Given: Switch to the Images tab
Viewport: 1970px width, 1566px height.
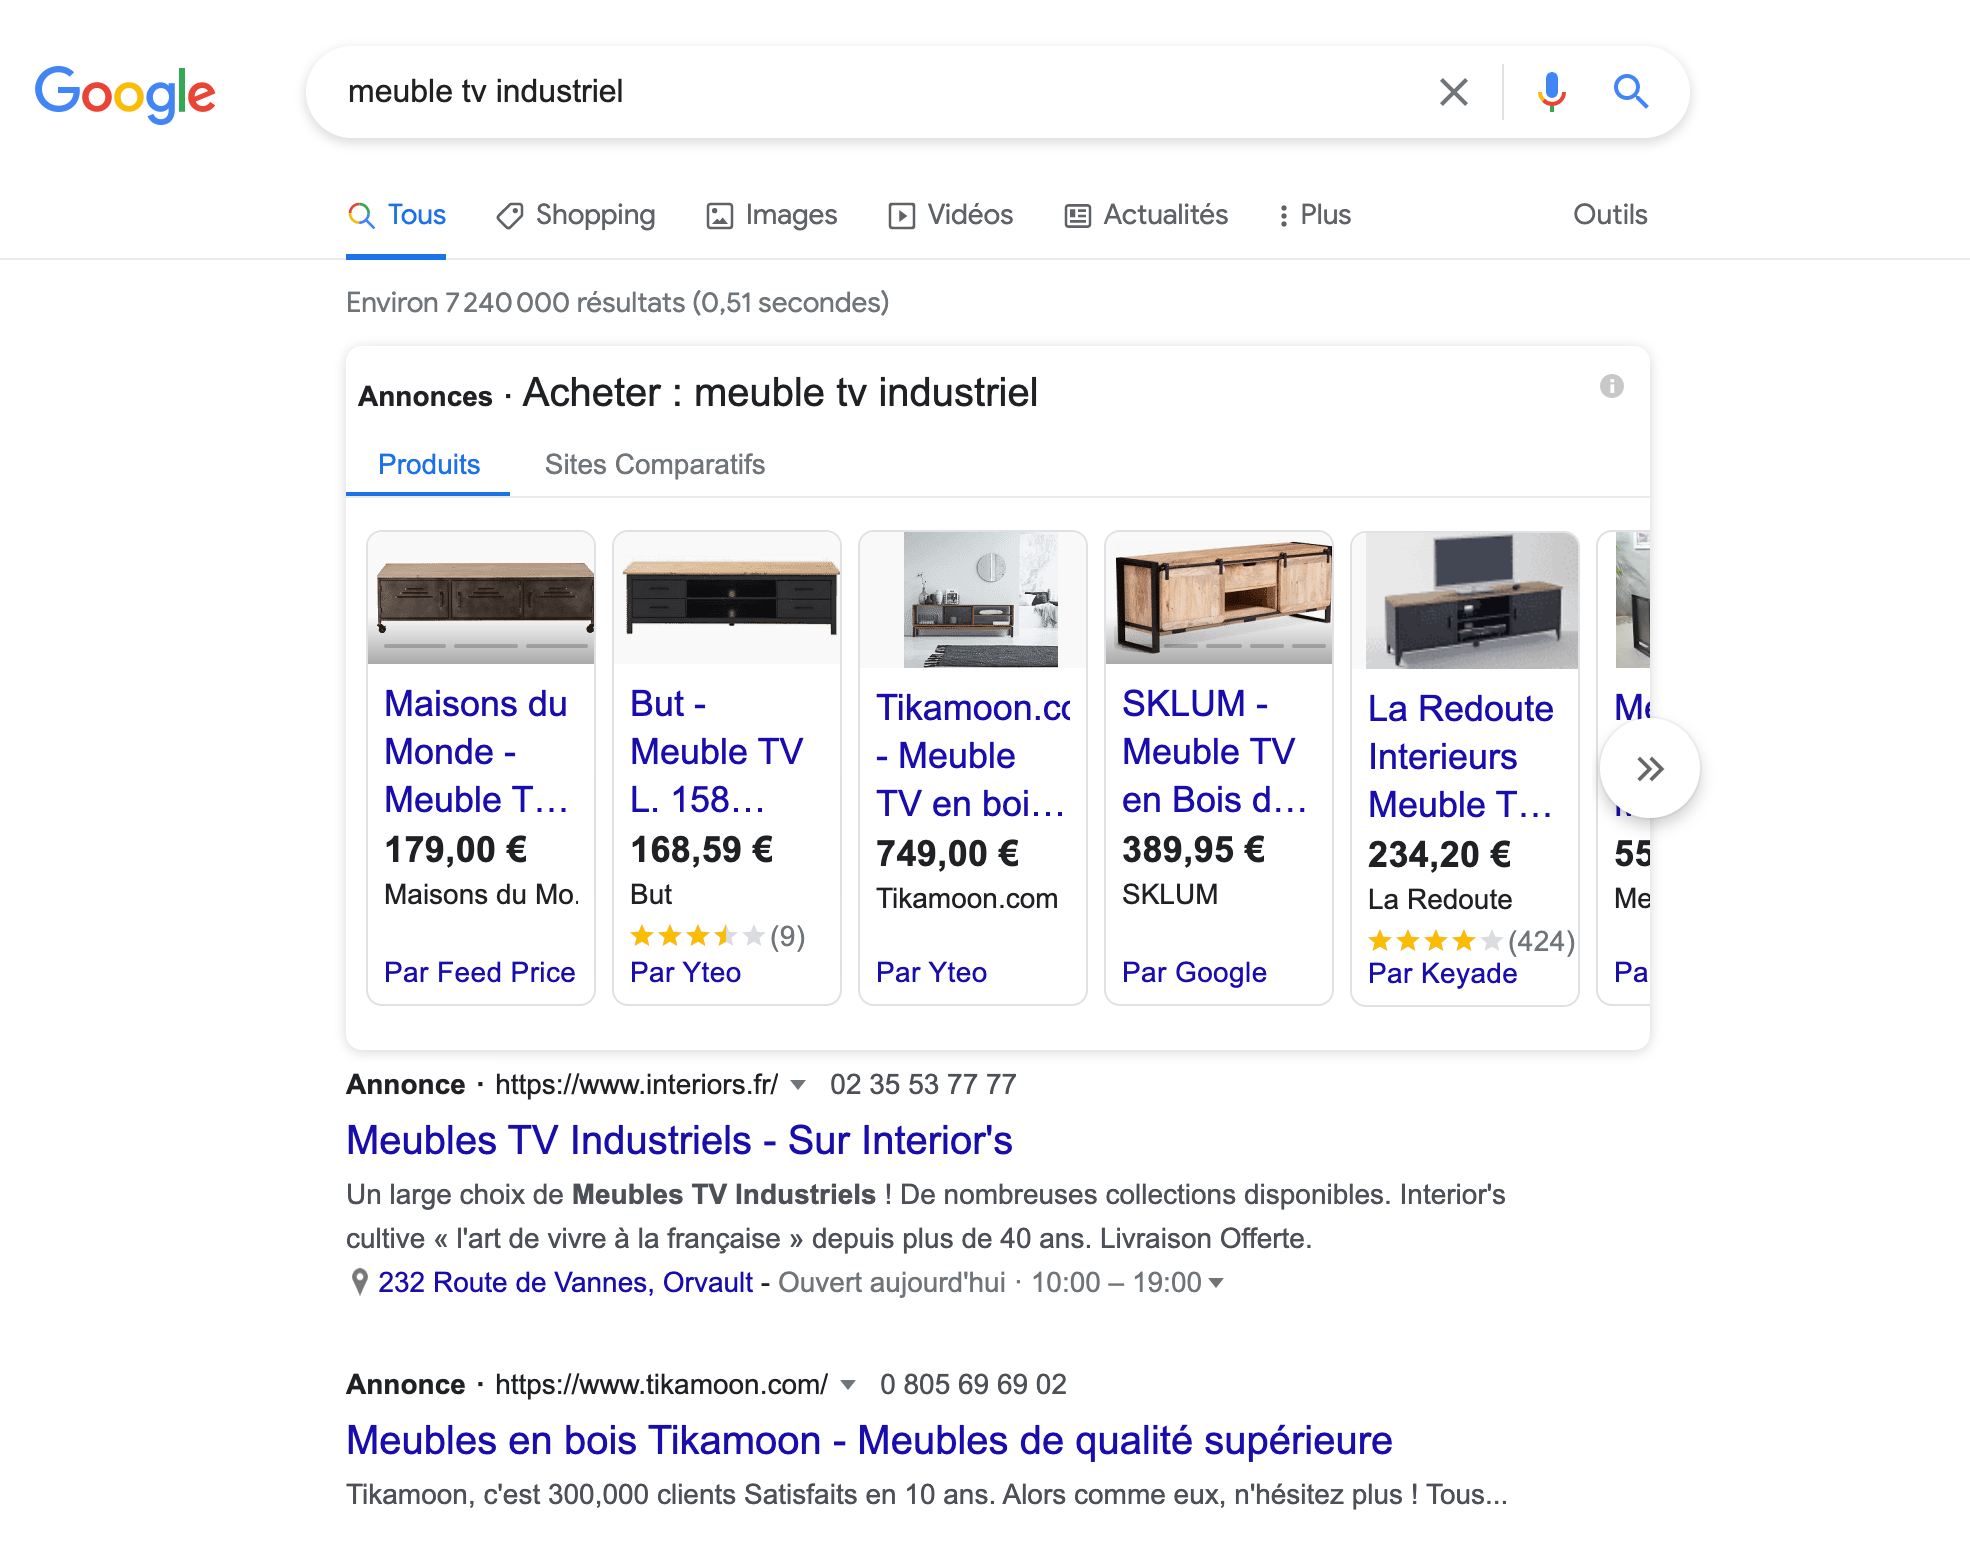Looking at the screenshot, I should 771,215.
